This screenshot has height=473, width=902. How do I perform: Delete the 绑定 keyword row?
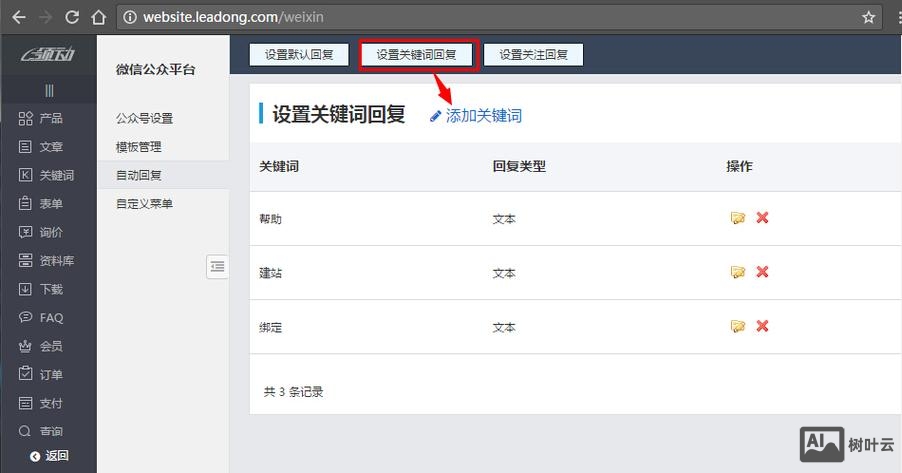[x=762, y=326]
